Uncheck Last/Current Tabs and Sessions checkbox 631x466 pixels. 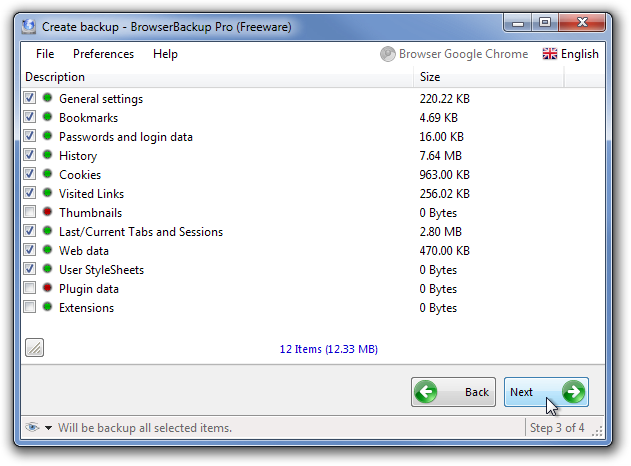[x=29, y=231]
